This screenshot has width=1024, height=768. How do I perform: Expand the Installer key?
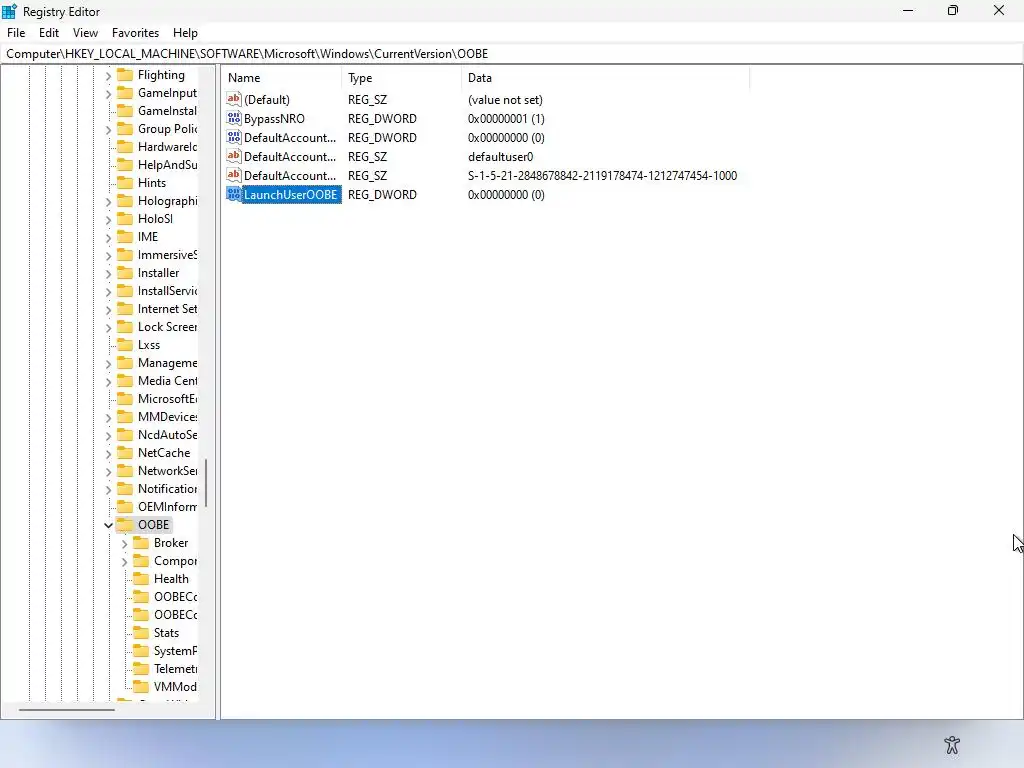tap(108, 274)
